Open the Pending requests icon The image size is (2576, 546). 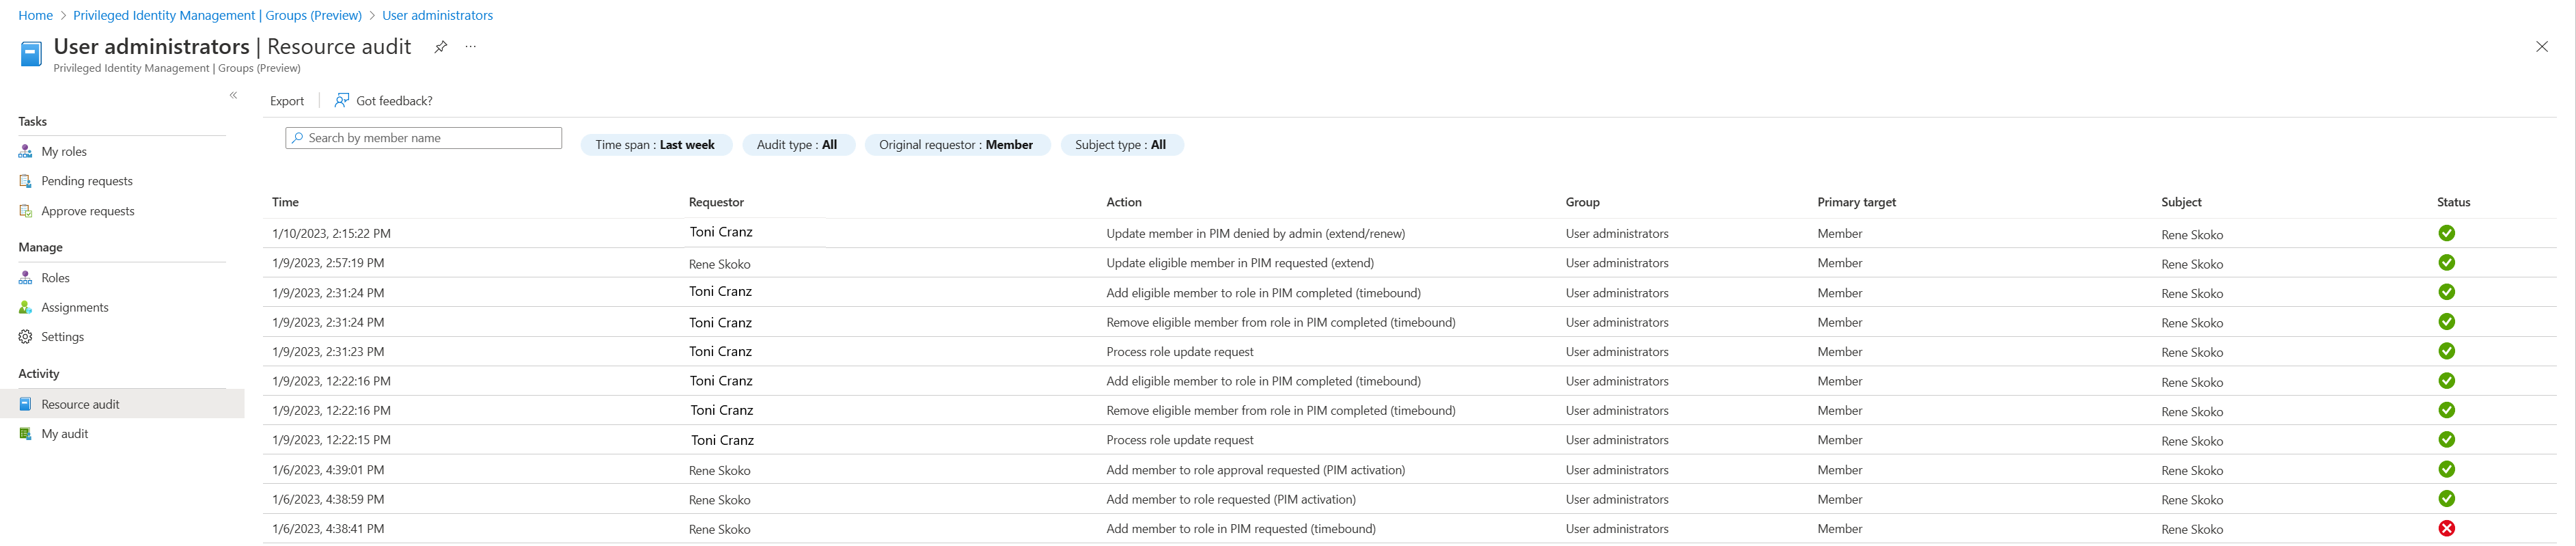[x=26, y=181]
